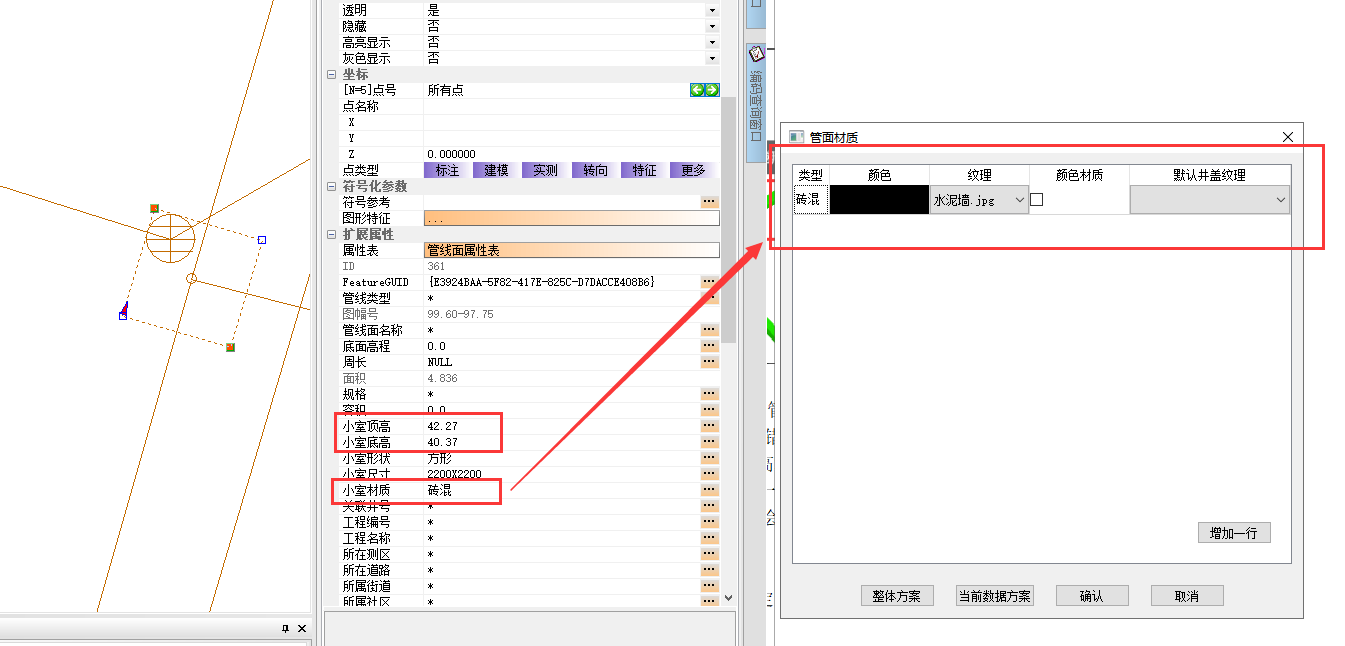Click the 增加一行 button
This screenshot has height=646, width=1345.
pyautogui.click(x=1234, y=533)
